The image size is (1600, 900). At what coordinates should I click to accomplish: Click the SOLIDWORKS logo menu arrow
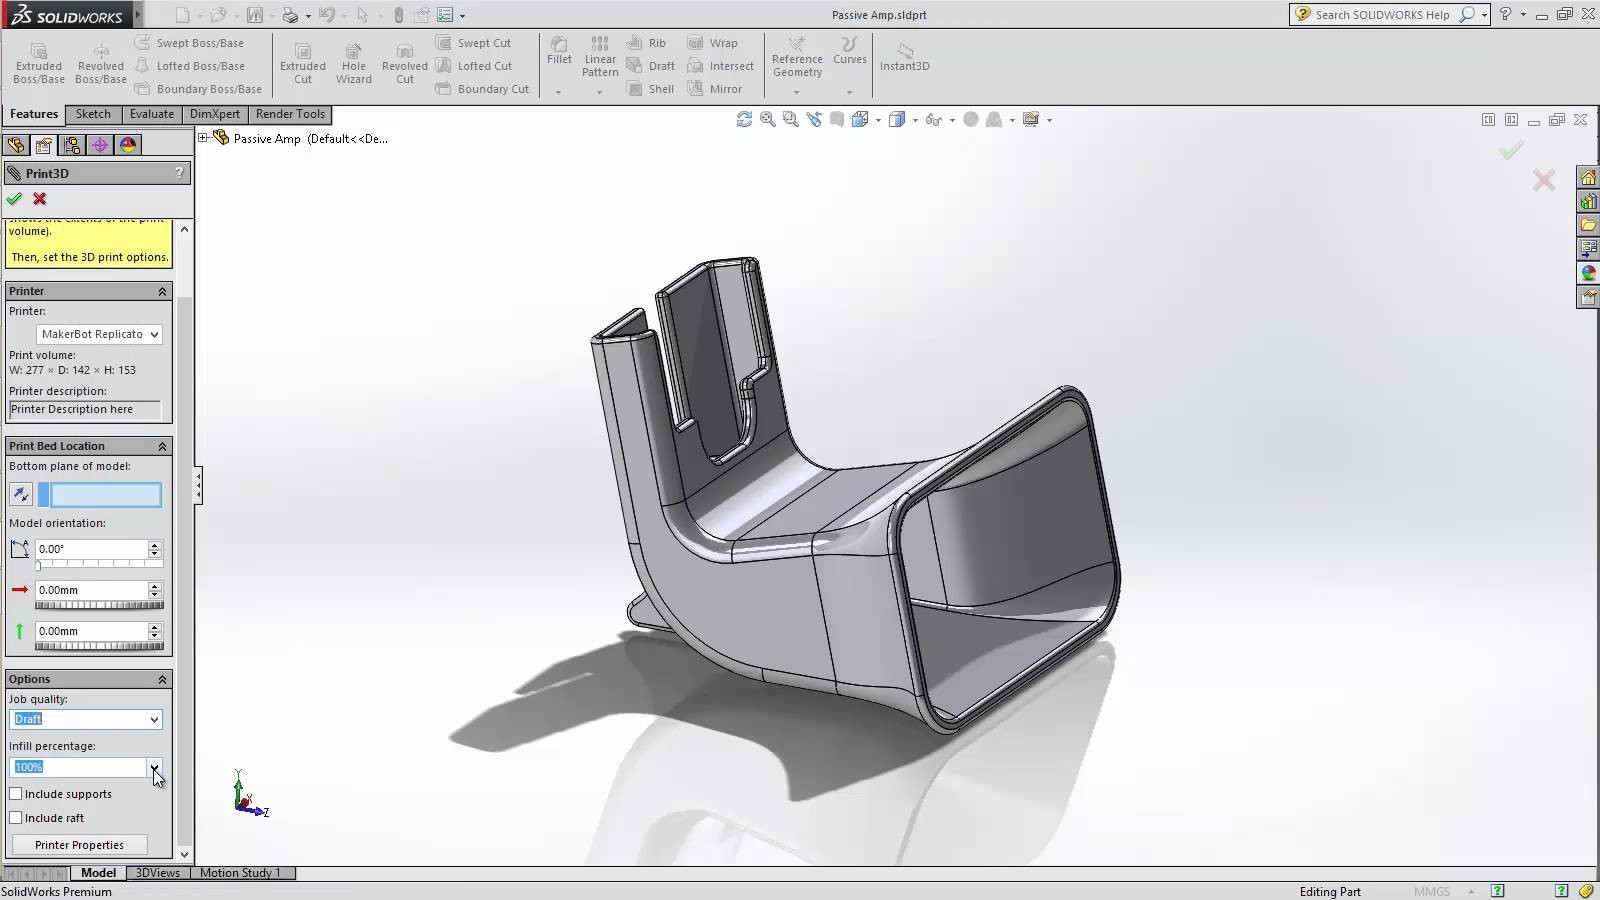tap(138, 15)
